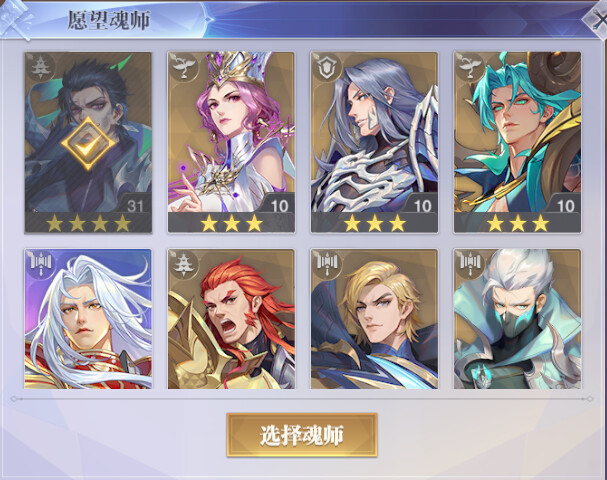Click class icon on red-haired card
Viewport: 607px width, 480px height.
coord(182,264)
